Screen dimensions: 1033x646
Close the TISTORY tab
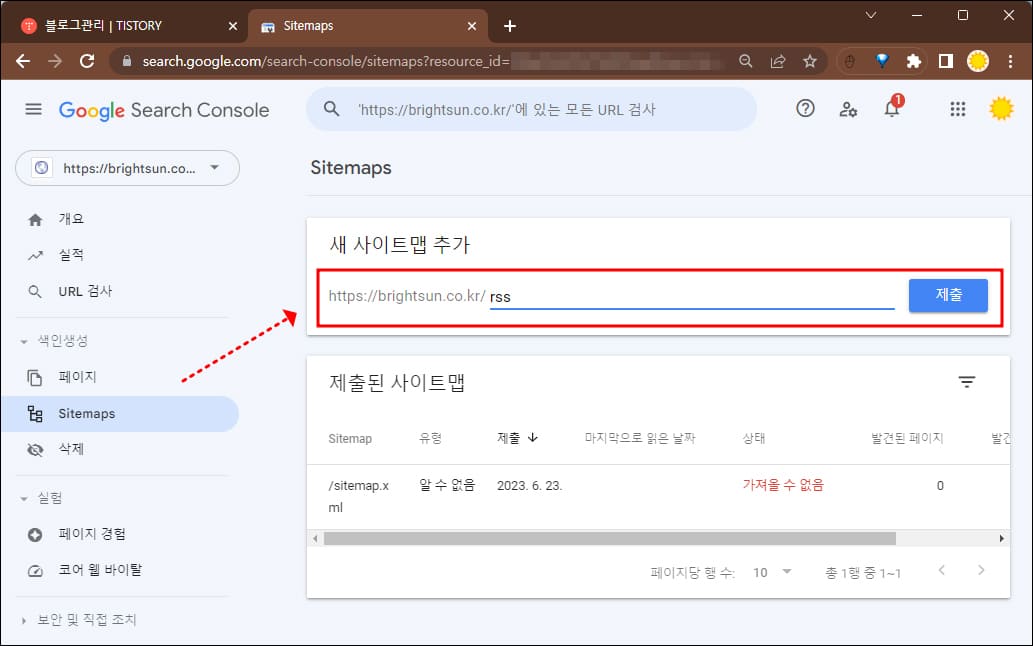[x=233, y=26]
